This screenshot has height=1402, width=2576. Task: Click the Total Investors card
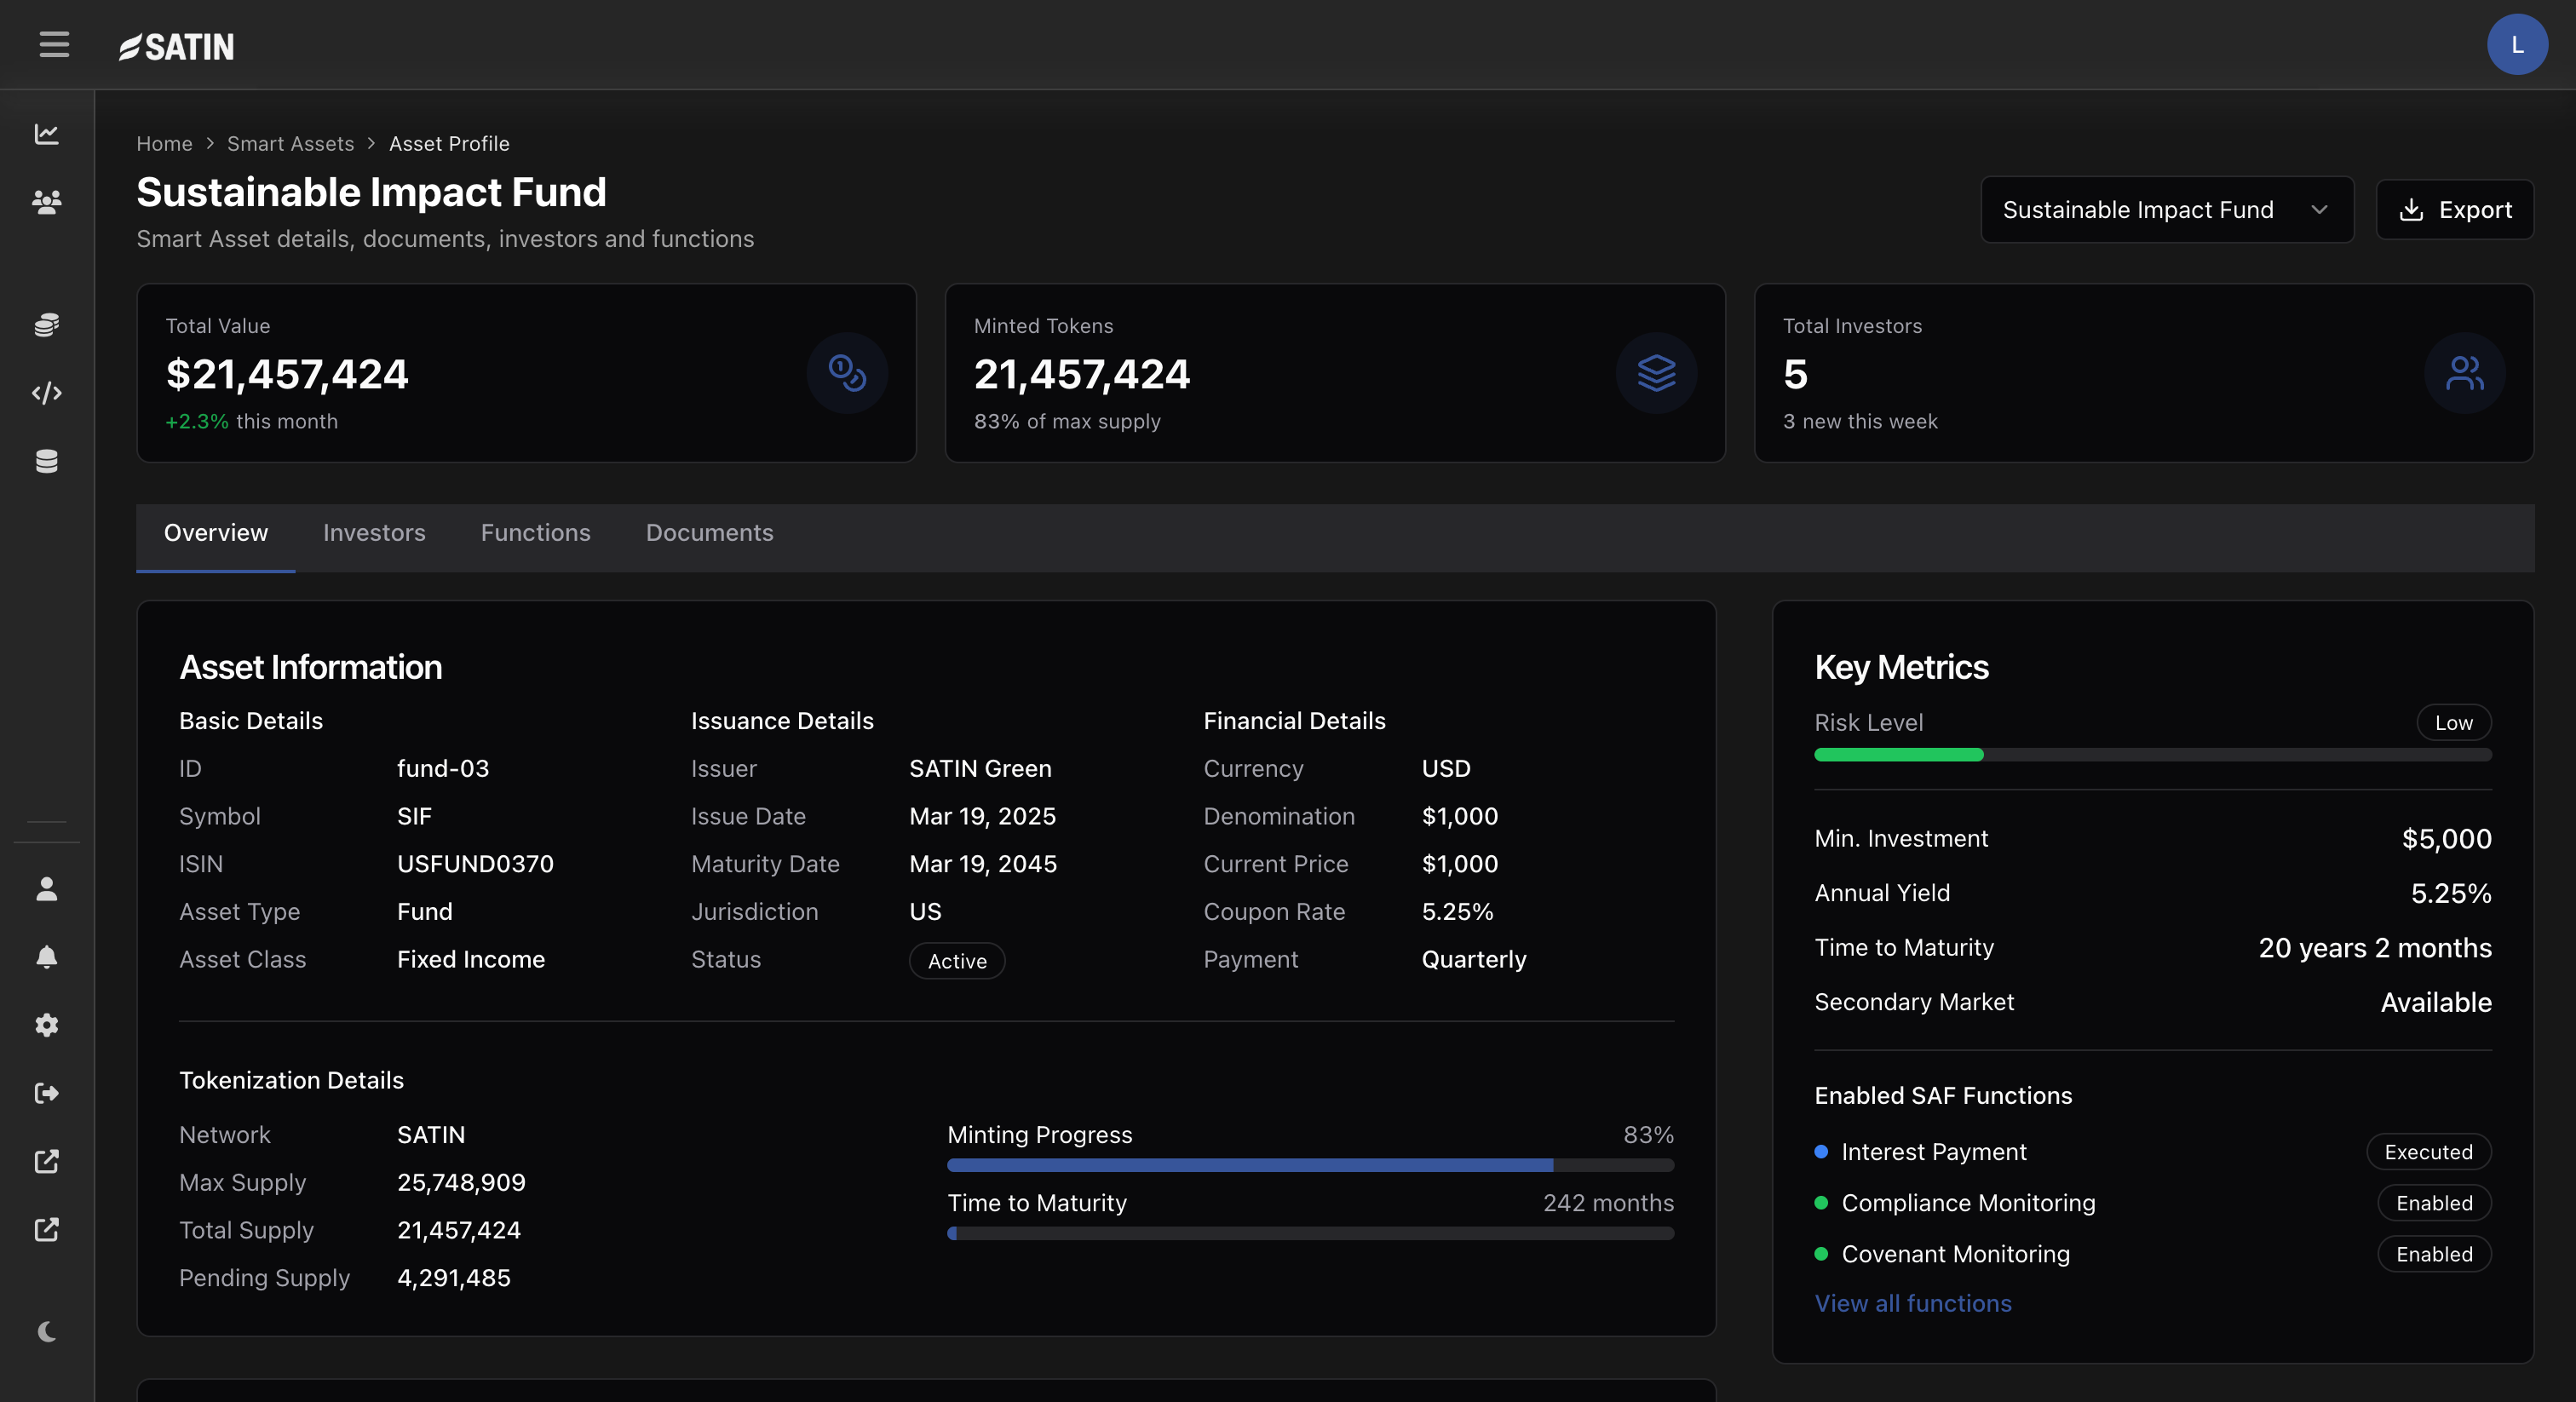tap(2144, 373)
